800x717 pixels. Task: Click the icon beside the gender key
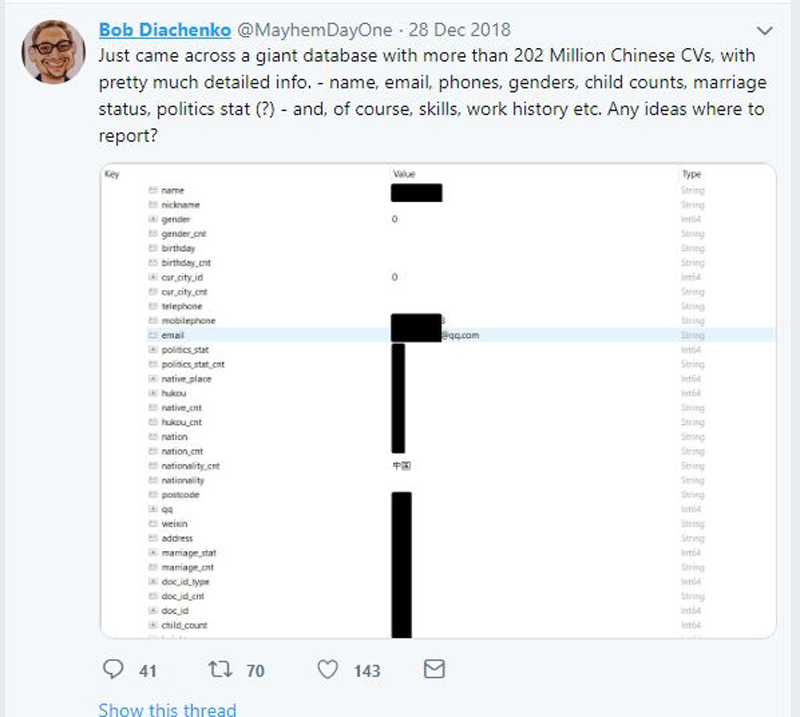click(x=153, y=219)
